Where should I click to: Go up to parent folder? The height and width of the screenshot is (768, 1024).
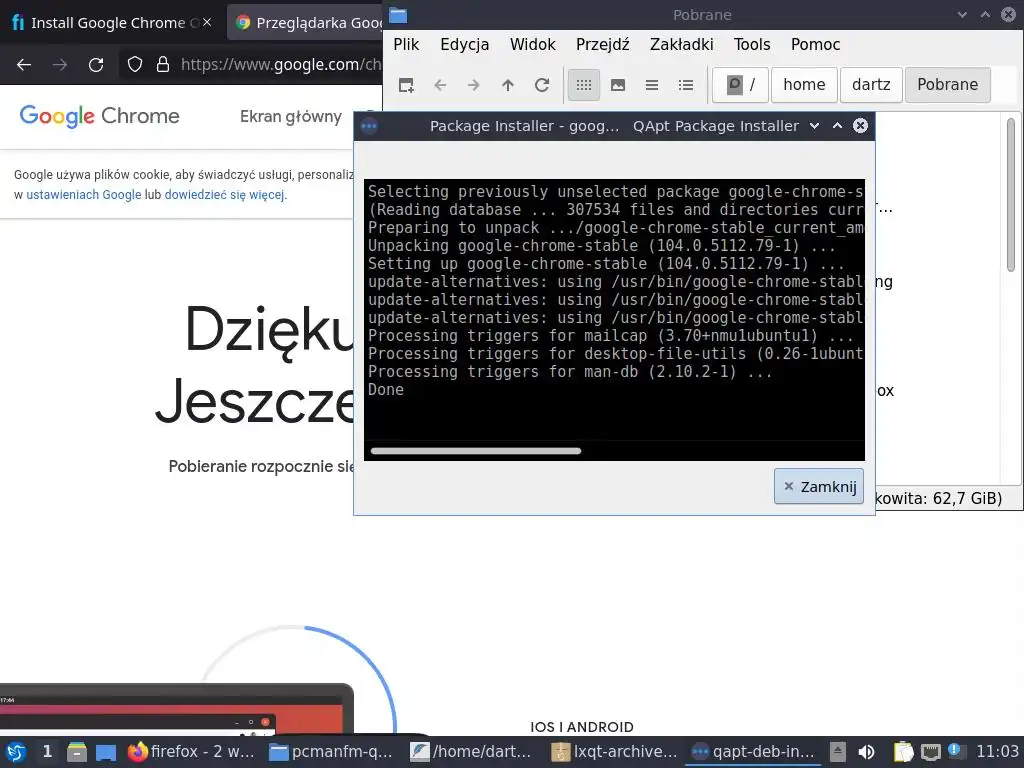click(x=507, y=85)
